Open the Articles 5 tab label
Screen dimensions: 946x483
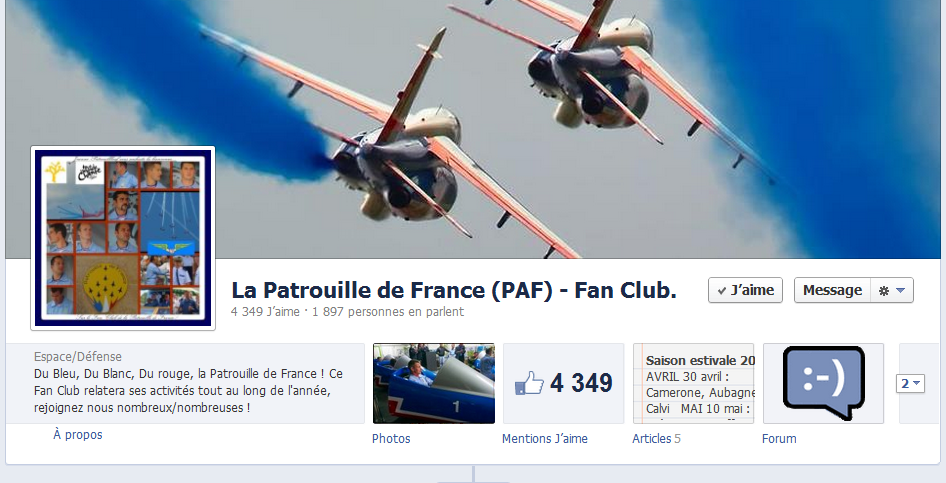pyautogui.click(x=656, y=439)
